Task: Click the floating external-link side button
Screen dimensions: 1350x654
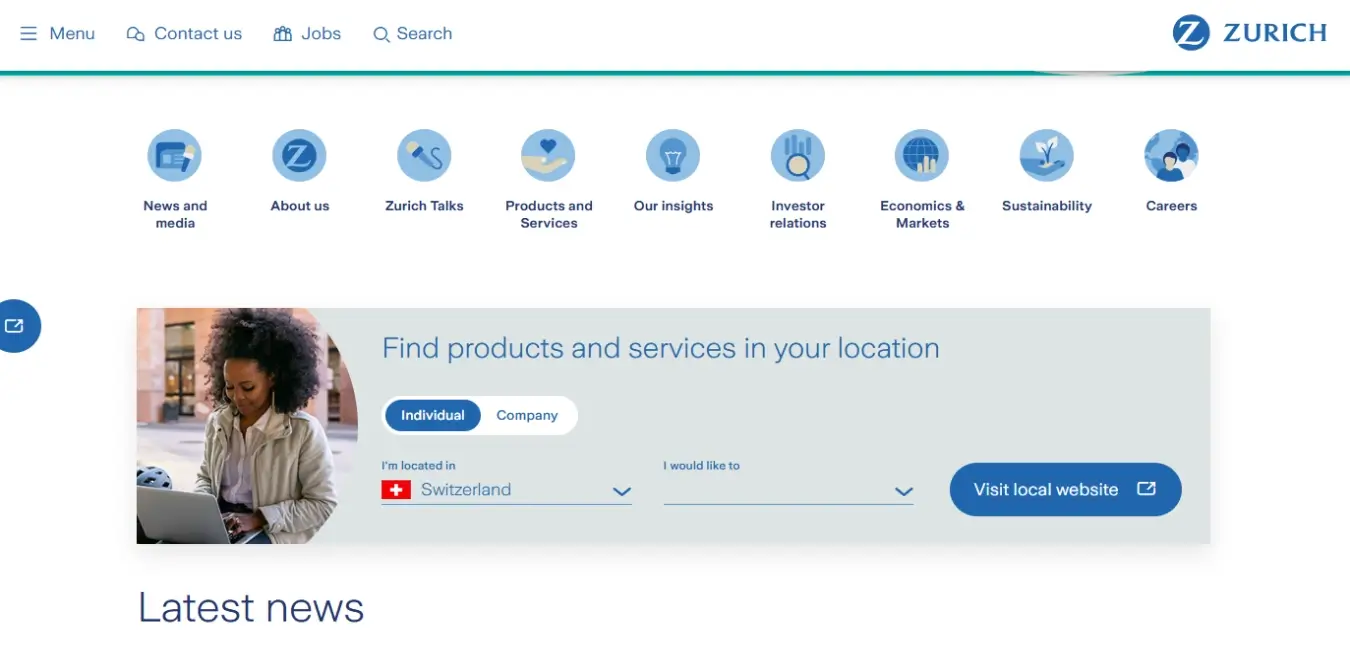Action: coord(15,326)
